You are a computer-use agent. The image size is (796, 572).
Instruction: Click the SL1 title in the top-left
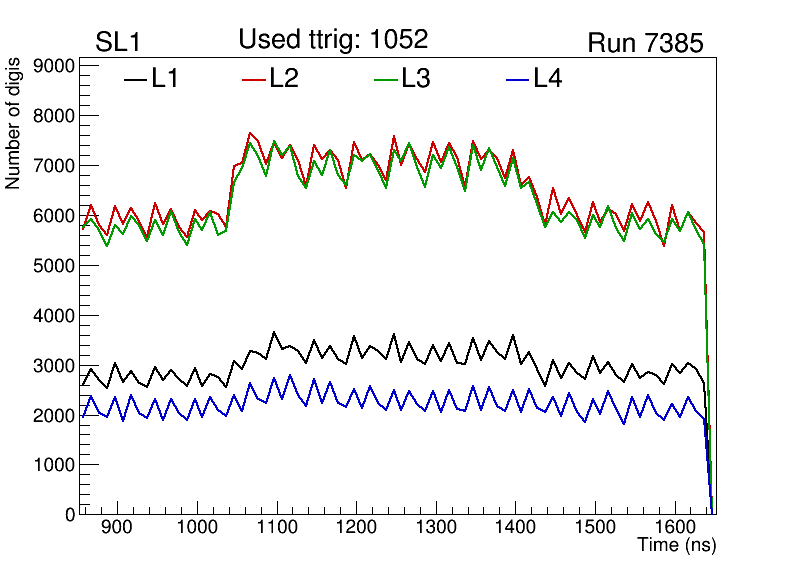click(121, 43)
